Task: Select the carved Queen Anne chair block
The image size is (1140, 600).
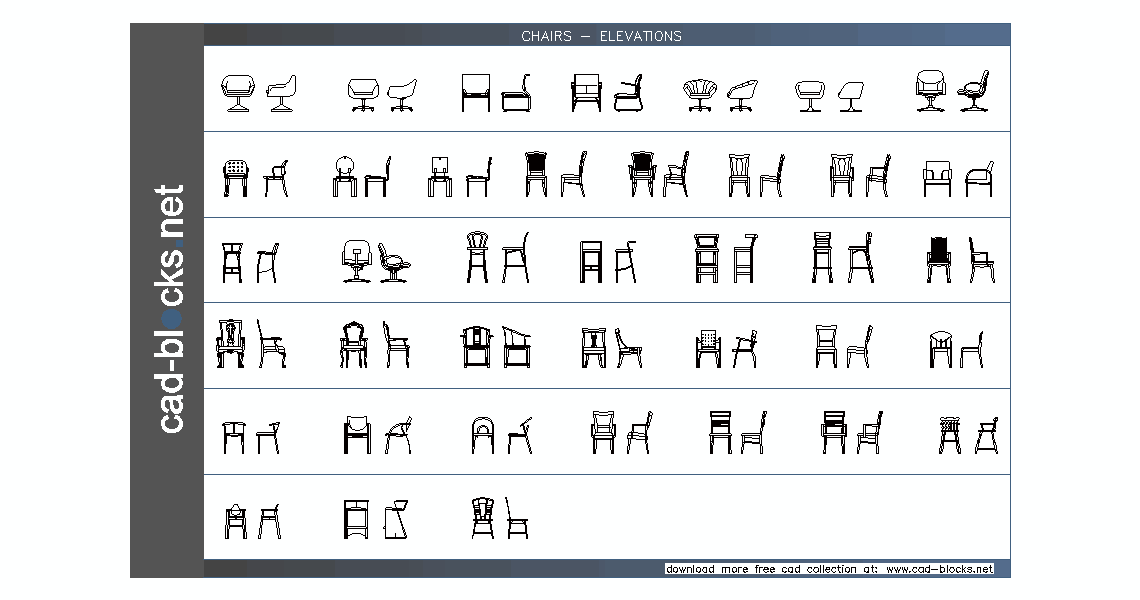Action: click(355, 345)
